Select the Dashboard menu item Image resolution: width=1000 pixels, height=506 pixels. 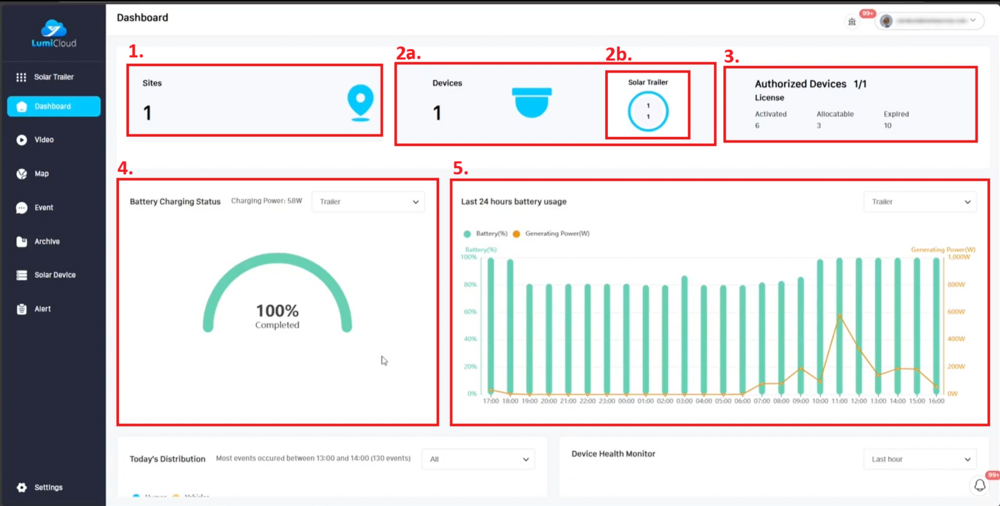(x=53, y=106)
